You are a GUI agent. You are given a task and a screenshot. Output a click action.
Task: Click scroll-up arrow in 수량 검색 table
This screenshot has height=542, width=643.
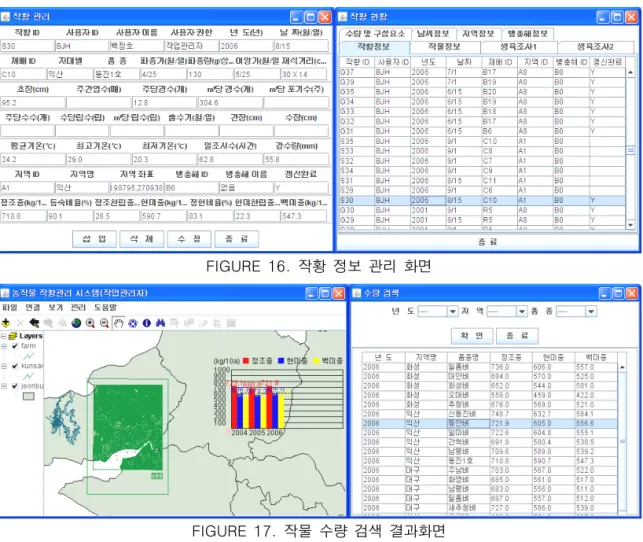(x=622, y=367)
